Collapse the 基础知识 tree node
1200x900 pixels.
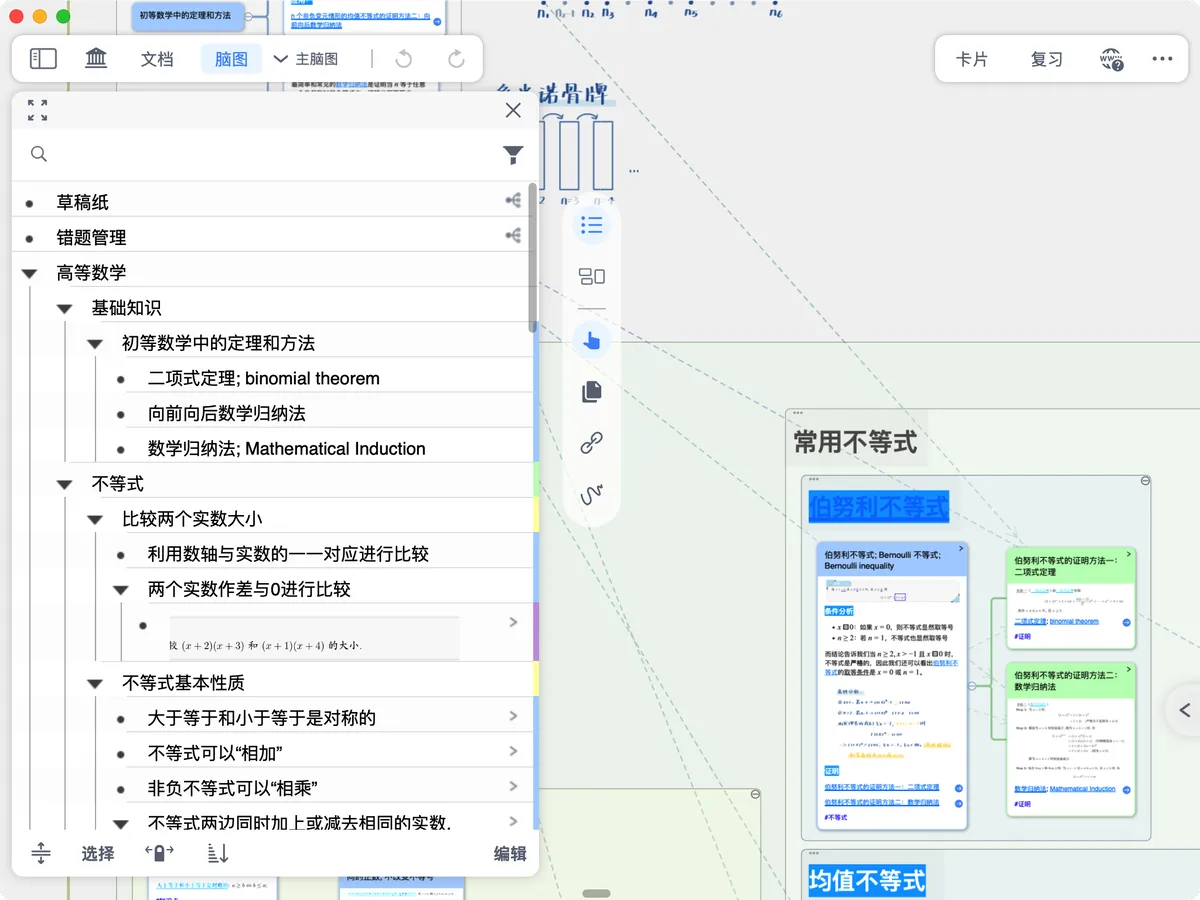point(65,308)
